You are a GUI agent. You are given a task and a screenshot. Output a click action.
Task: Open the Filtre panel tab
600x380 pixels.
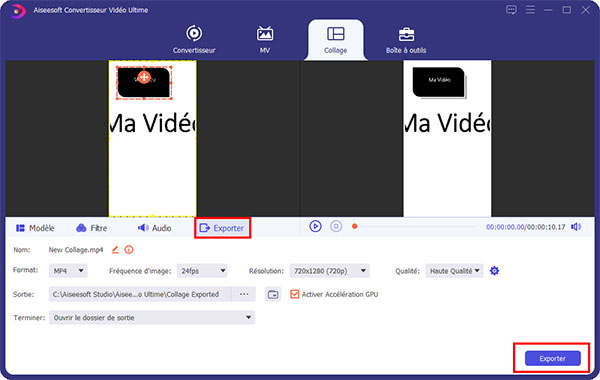[x=92, y=228]
